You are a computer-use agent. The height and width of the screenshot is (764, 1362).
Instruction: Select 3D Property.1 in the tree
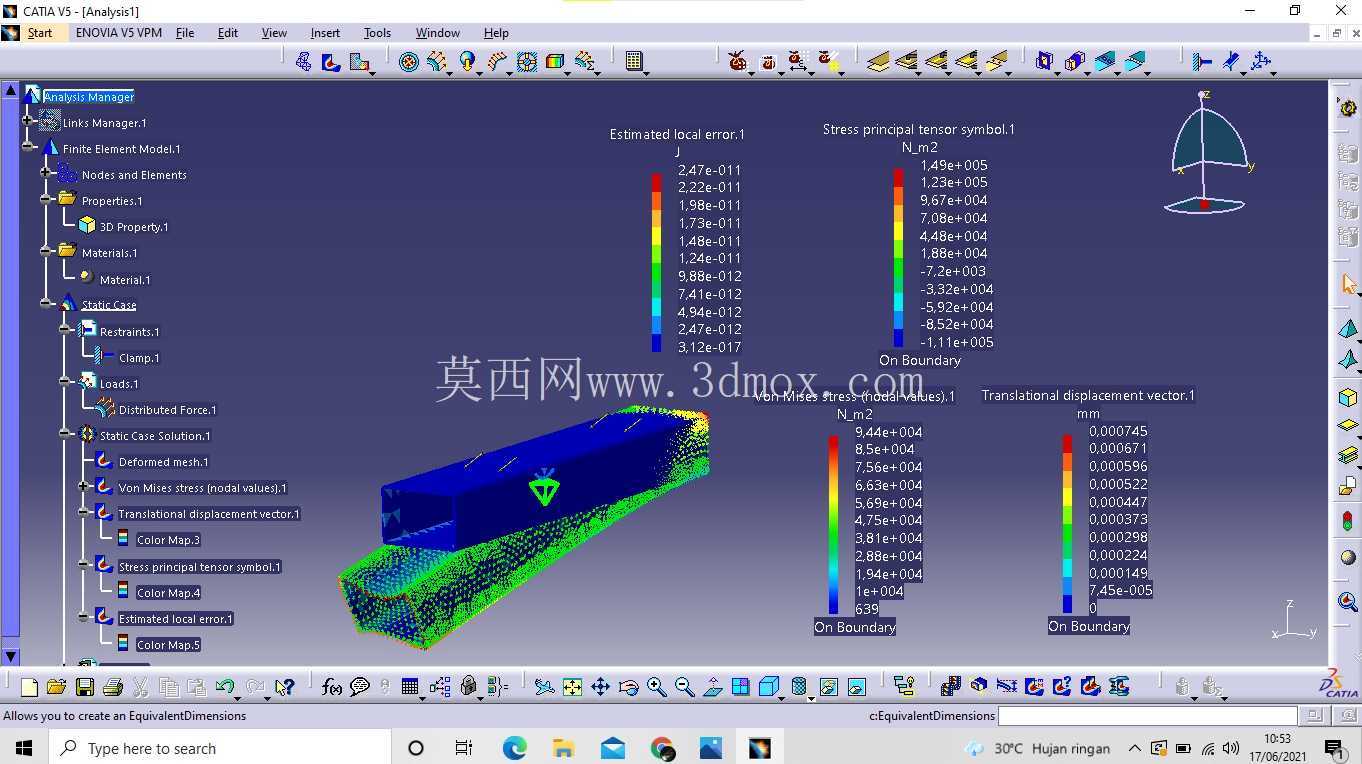134,227
